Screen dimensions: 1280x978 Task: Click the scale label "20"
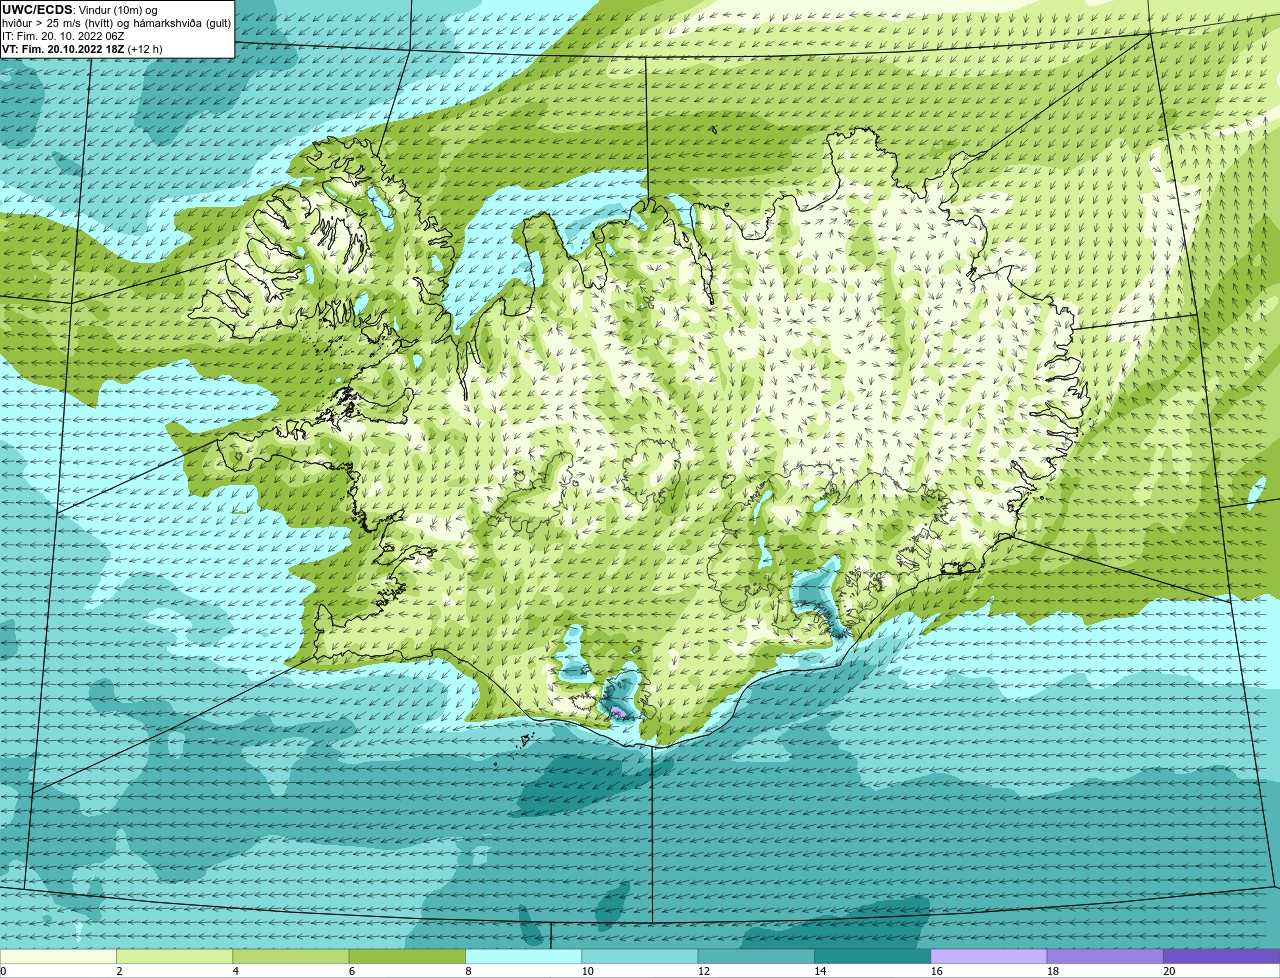1169,971
